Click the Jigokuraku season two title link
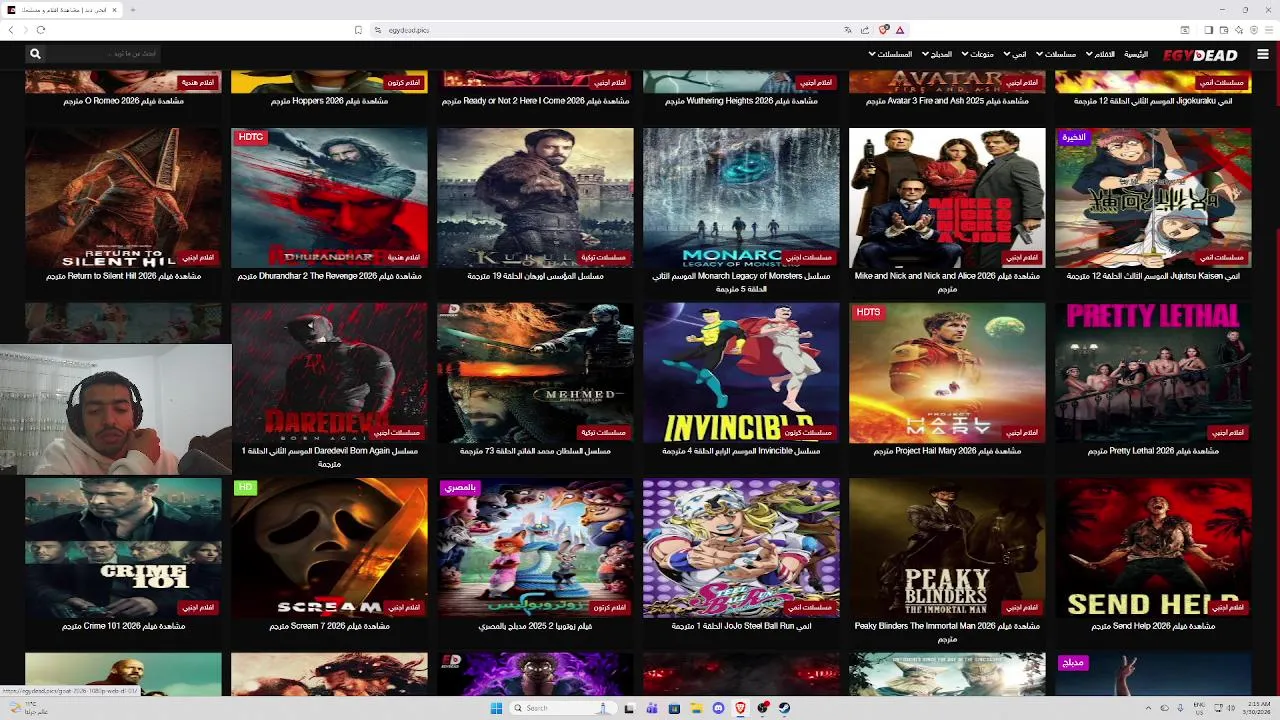The width and height of the screenshot is (1280, 720). click(x=1153, y=101)
